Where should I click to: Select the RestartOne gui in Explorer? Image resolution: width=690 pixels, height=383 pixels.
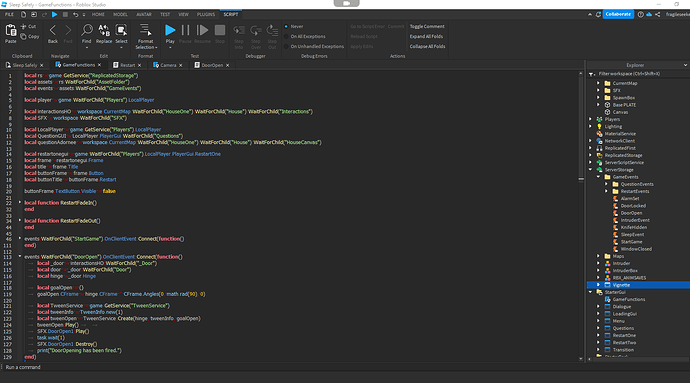[x=624, y=335]
